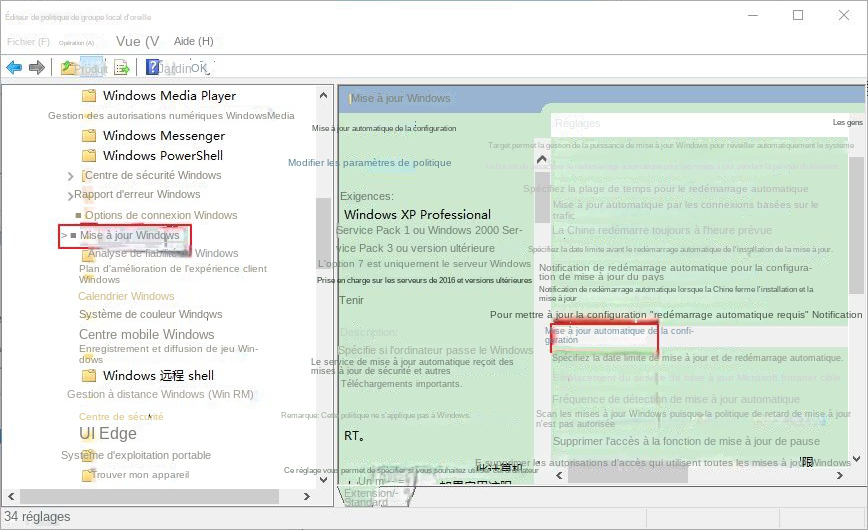Click the blue Back arrow in toolbar
The height and width of the screenshot is (530, 868).
pos(14,68)
